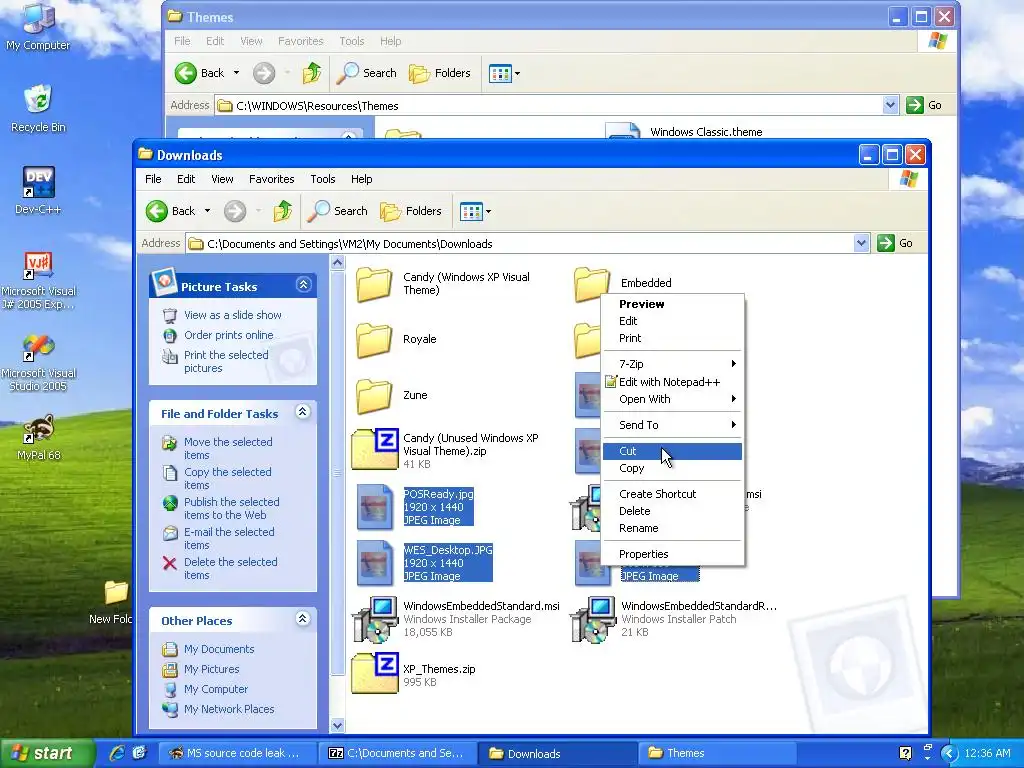Select WES_Desktop.JPG image icon
The width and height of the screenshot is (1024, 768).
click(x=375, y=563)
